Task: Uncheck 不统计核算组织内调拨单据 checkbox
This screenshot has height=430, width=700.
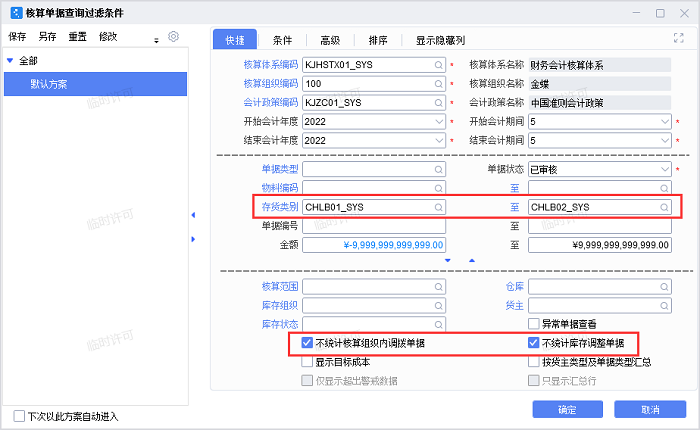Action: click(x=308, y=343)
